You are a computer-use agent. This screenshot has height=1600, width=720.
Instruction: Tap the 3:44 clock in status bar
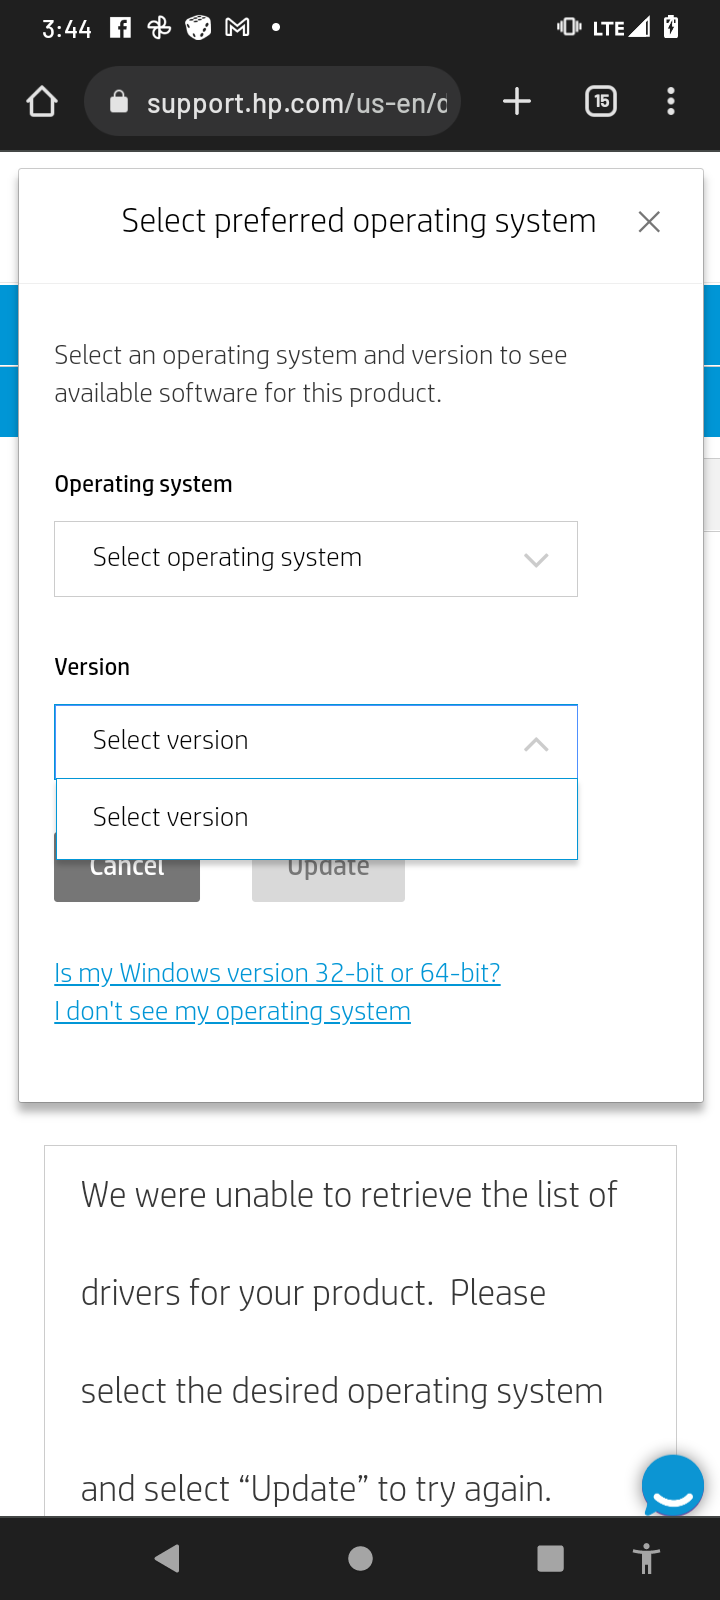[67, 29]
